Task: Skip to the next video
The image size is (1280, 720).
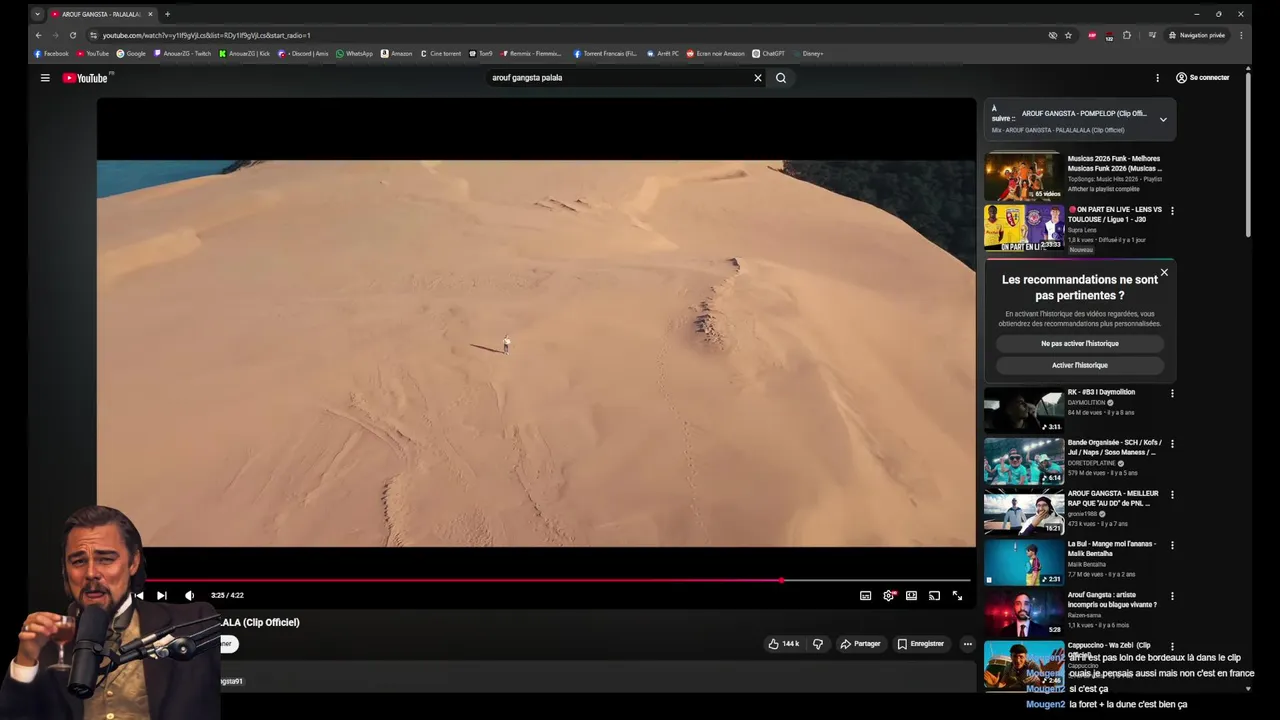Action: (x=162, y=595)
